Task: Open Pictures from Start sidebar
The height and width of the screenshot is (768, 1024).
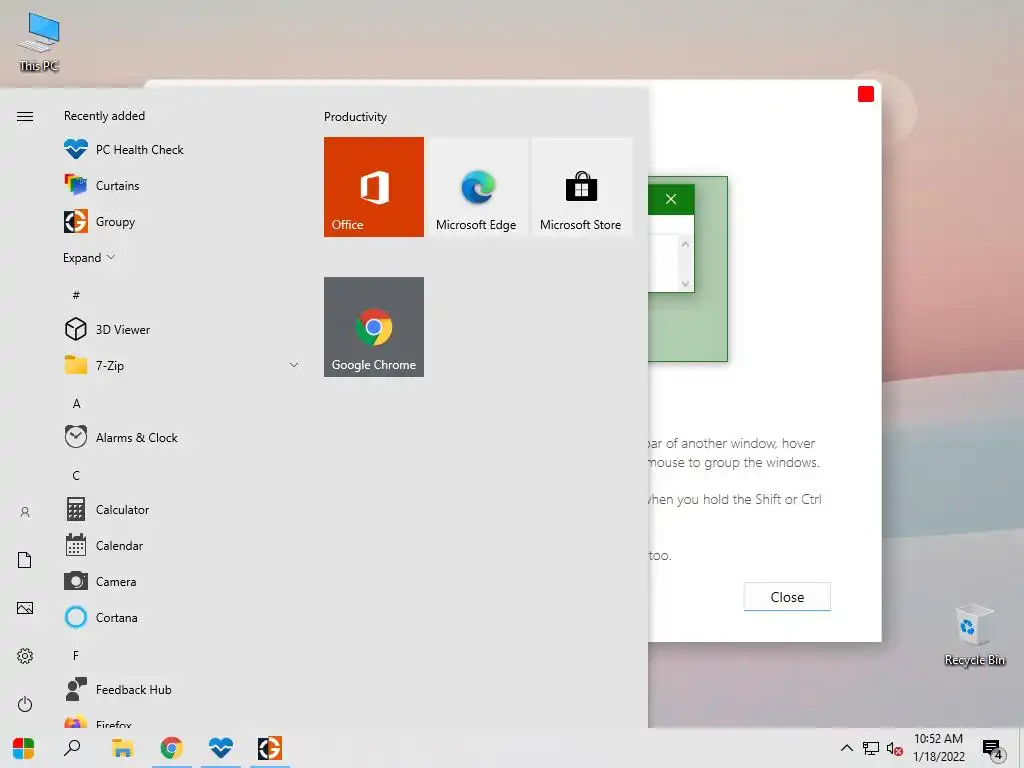Action: pos(25,608)
